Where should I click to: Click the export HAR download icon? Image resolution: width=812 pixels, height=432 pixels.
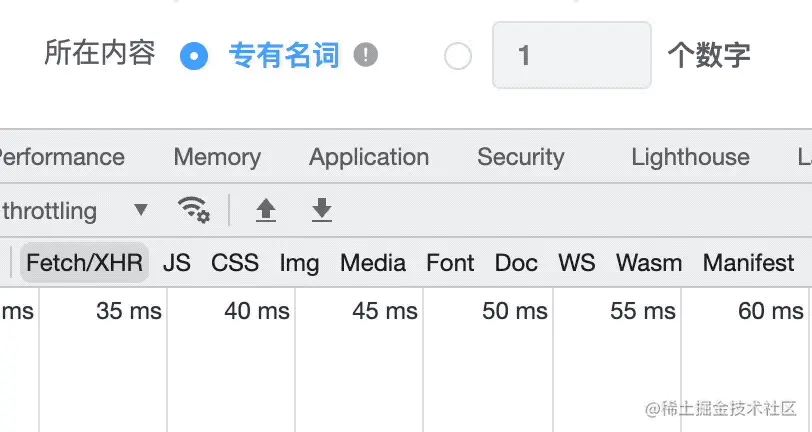(321, 210)
